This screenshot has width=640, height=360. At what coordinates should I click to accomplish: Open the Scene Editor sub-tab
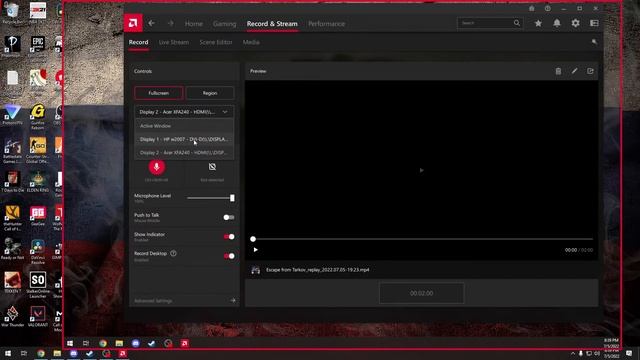click(x=216, y=42)
